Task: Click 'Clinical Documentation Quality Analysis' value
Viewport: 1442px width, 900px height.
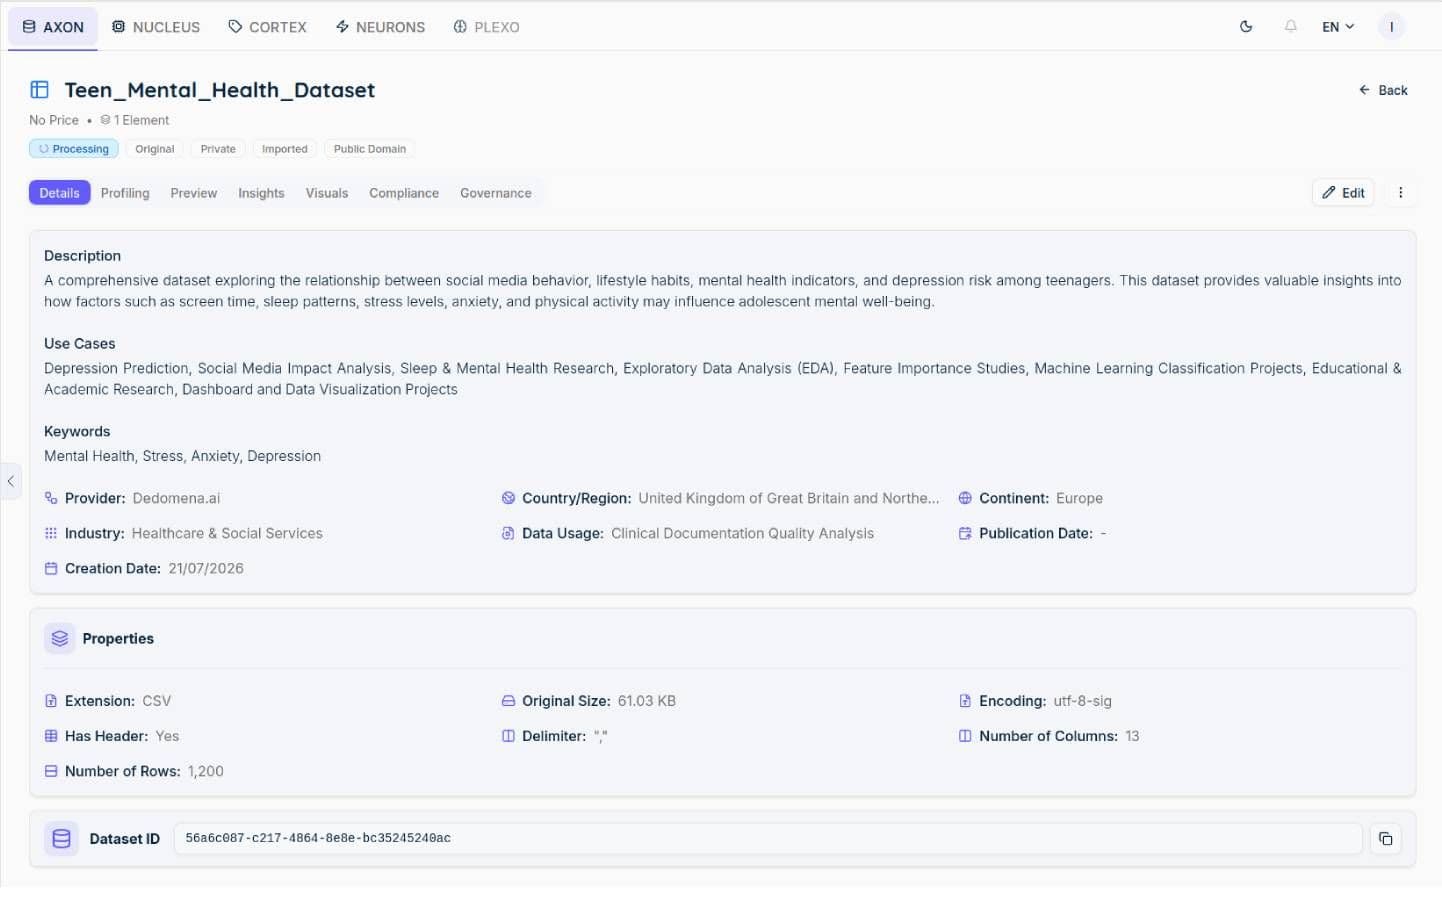Action: [x=742, y=533]
